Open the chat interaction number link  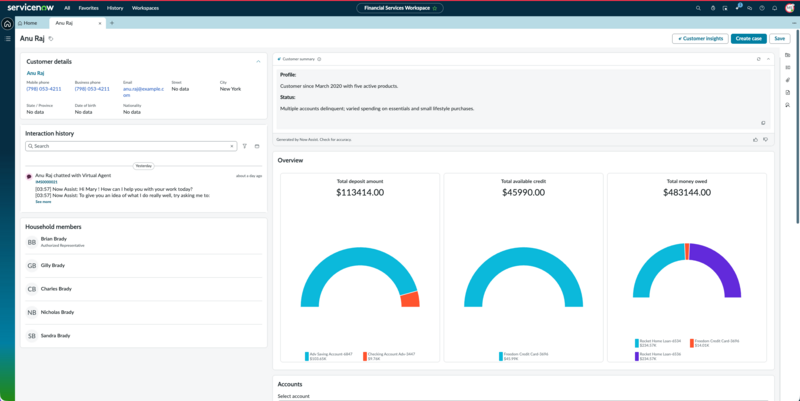pos(46,182)
